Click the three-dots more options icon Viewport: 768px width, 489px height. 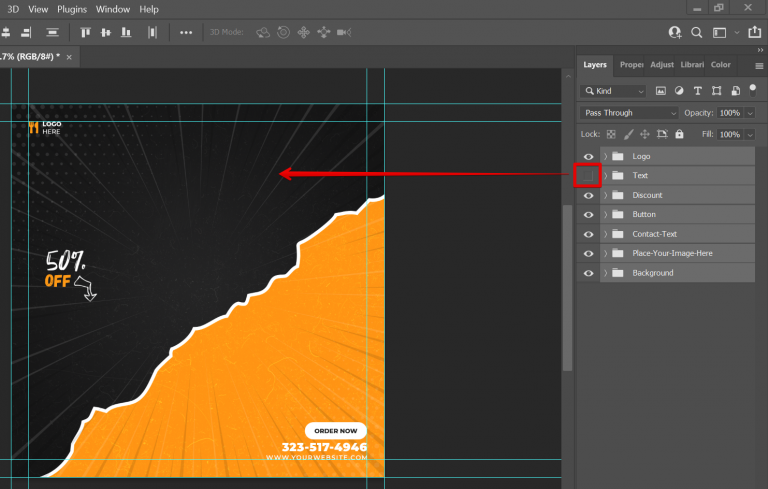click(186, 32)
